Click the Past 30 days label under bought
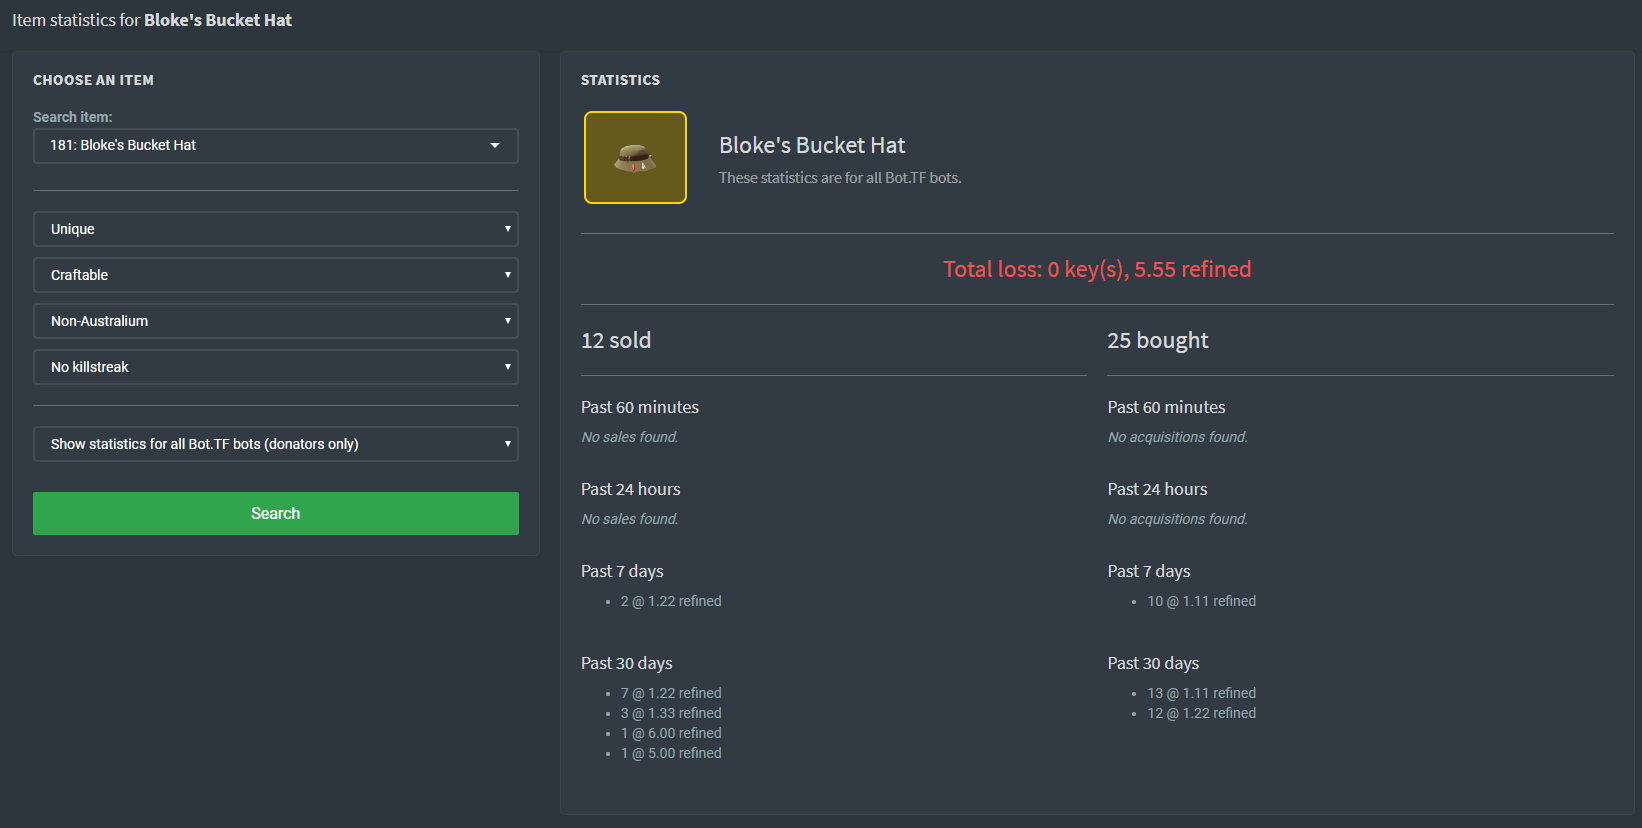Screen dimensions: 1642x828 1153,663
